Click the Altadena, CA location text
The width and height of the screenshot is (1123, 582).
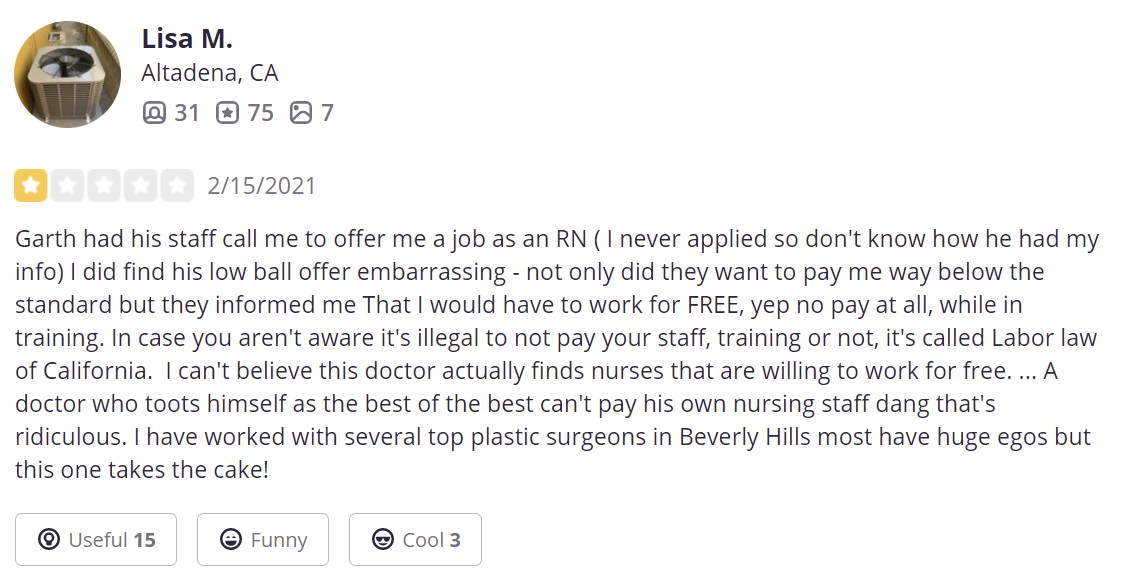(210, 73)
